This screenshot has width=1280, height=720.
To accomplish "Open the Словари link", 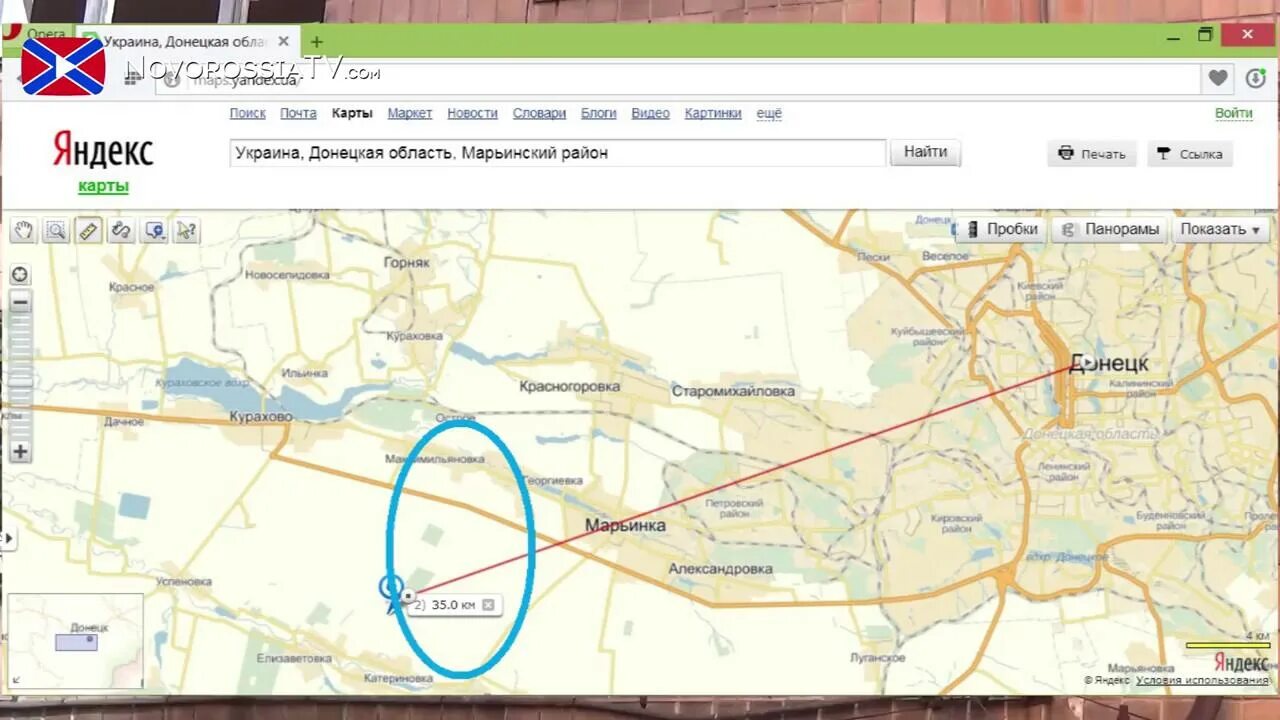I will pos(539,113).
